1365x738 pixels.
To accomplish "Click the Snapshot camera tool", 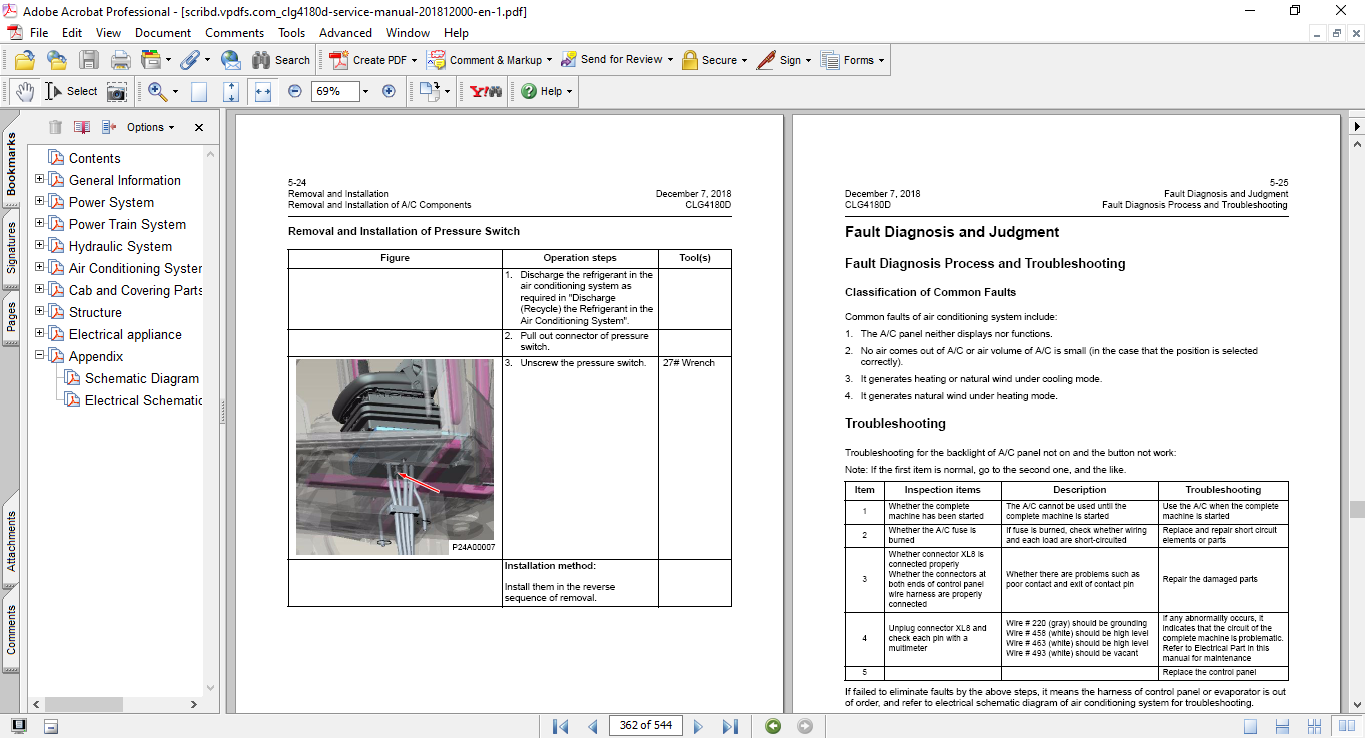I will (x=117, y=91).
